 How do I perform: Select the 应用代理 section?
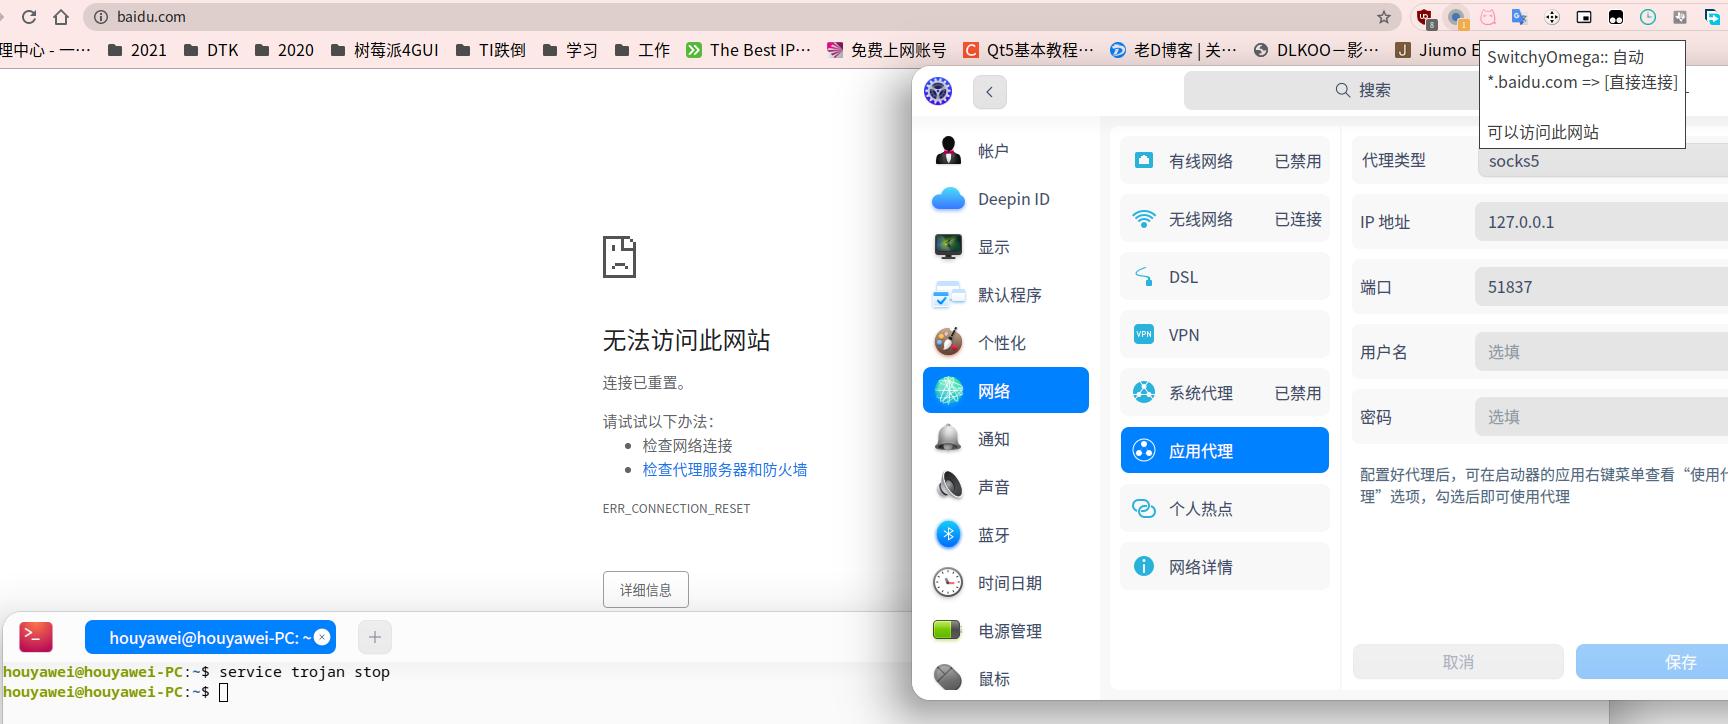pos(1225,450)
